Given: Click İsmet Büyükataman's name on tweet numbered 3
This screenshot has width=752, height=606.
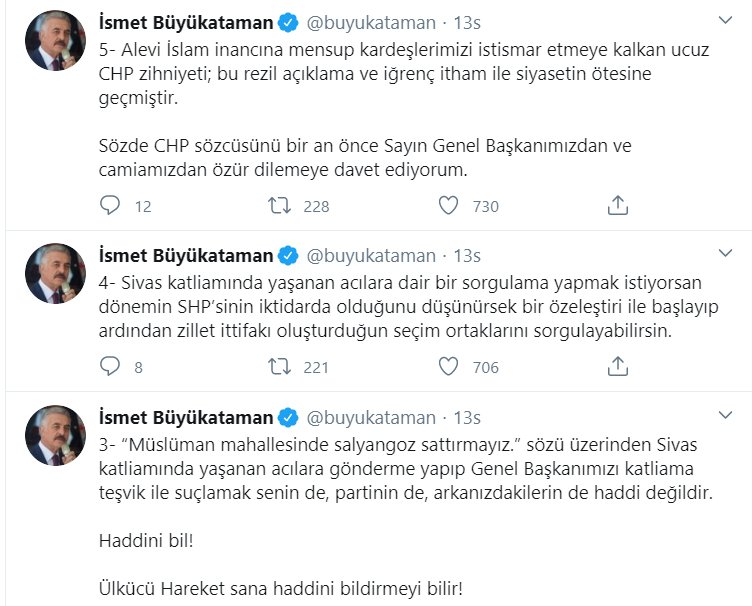Looking at the screenshot, I should click(x=187, y=417).
